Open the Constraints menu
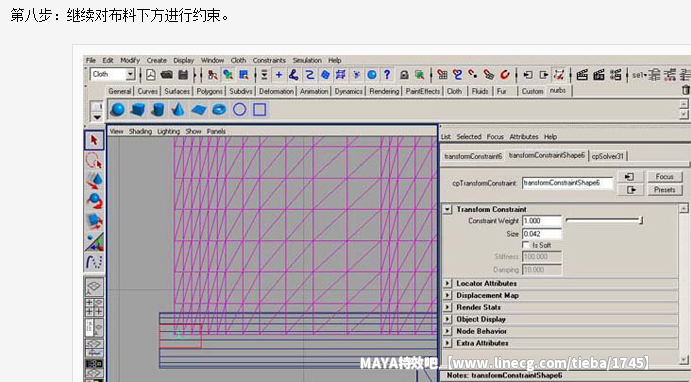691x382 pixels. click(x=269, y=60)
